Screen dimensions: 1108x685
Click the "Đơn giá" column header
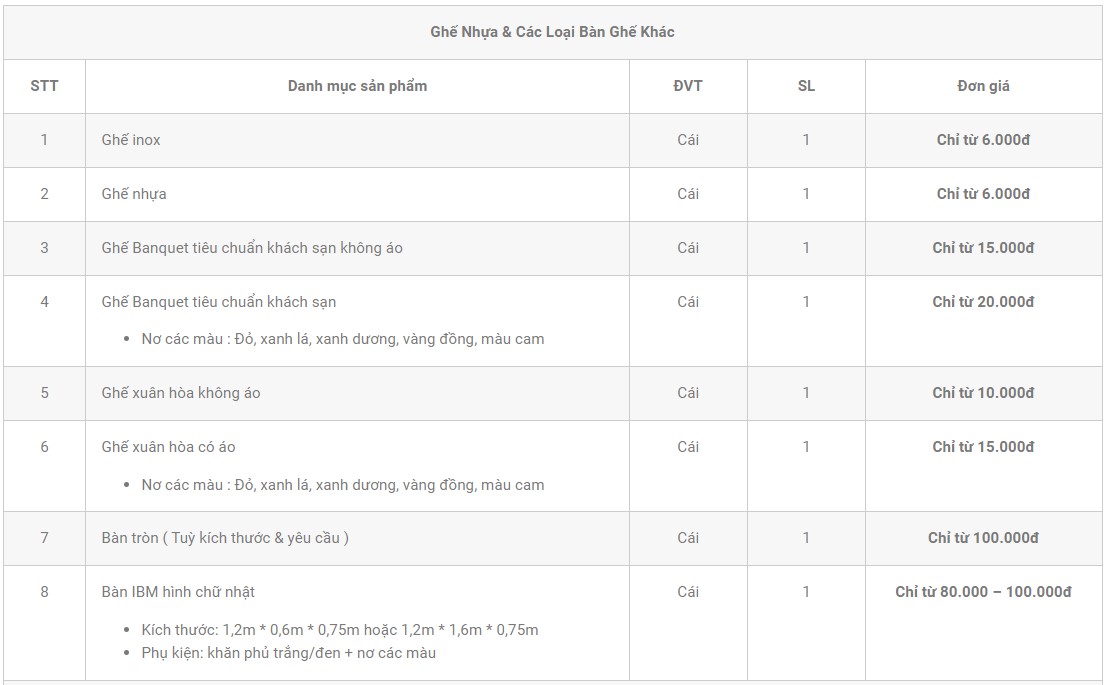983,86
